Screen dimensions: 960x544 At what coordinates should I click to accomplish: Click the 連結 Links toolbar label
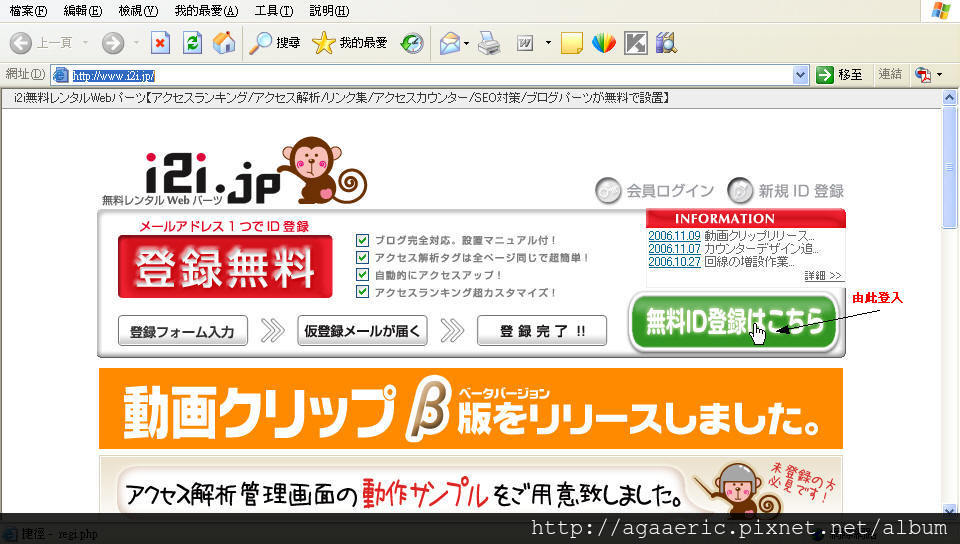click(890, 74)
